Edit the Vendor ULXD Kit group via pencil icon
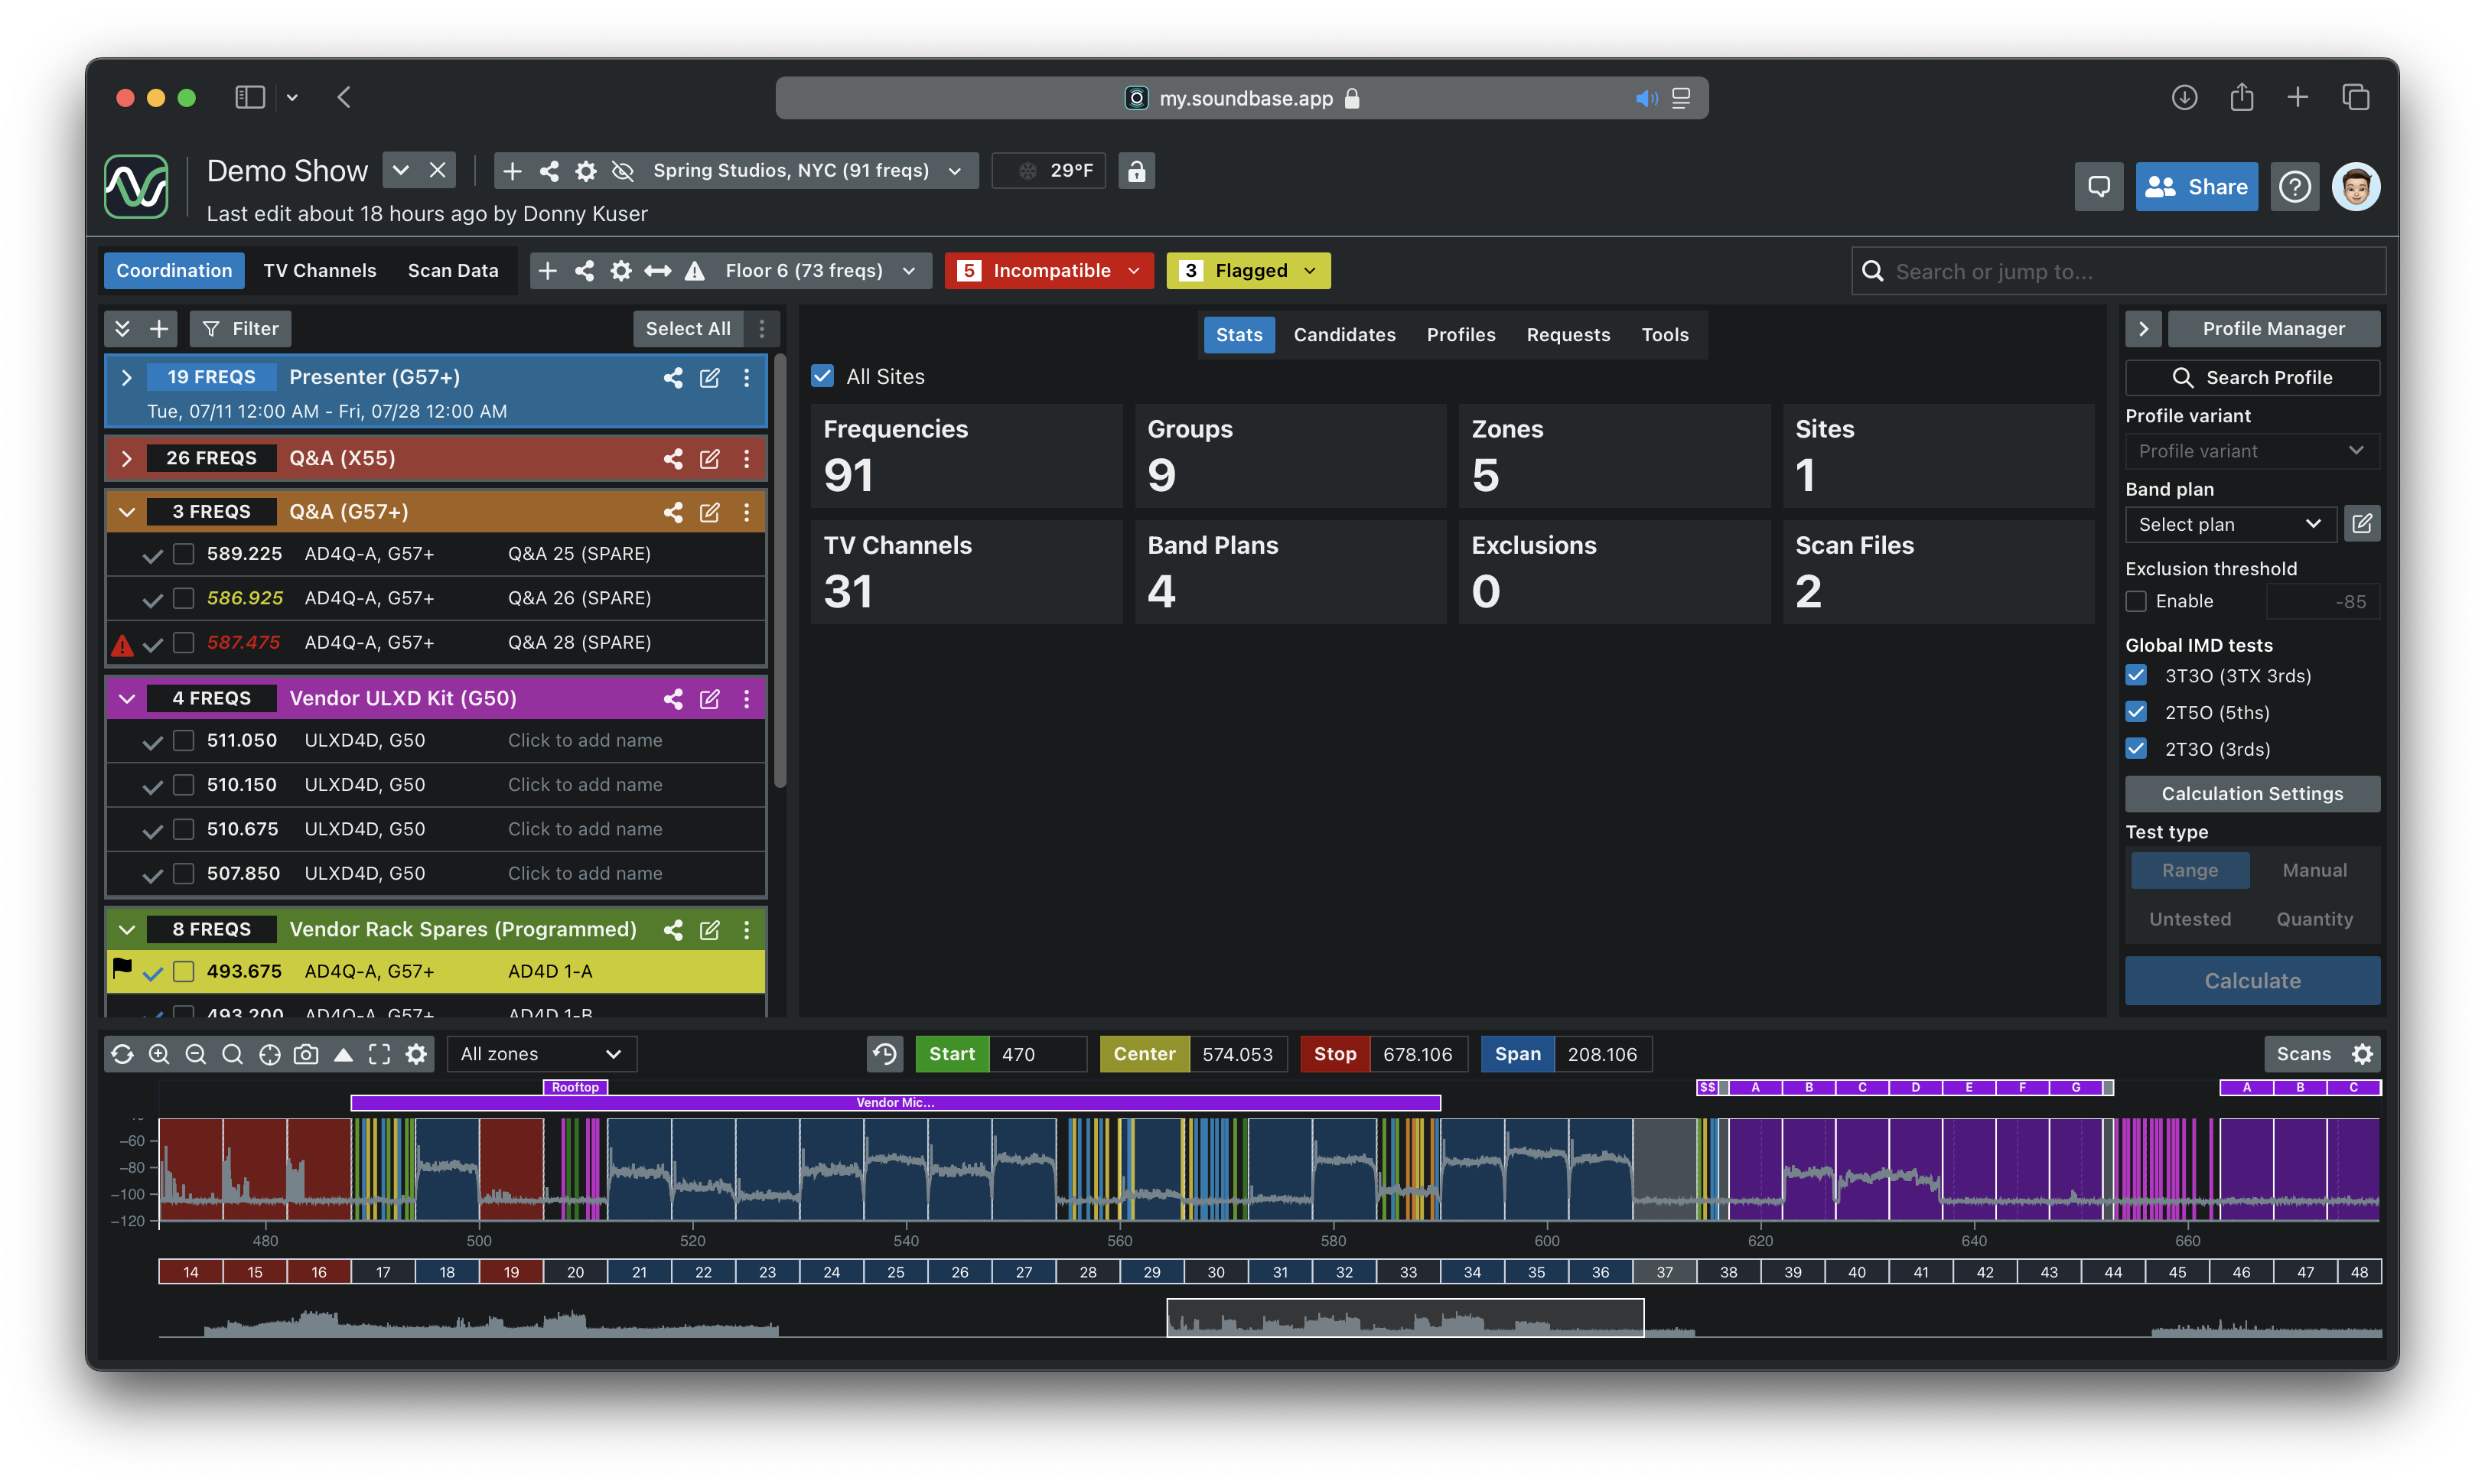Viewport: 2485px width, 1484px height. 710,699
